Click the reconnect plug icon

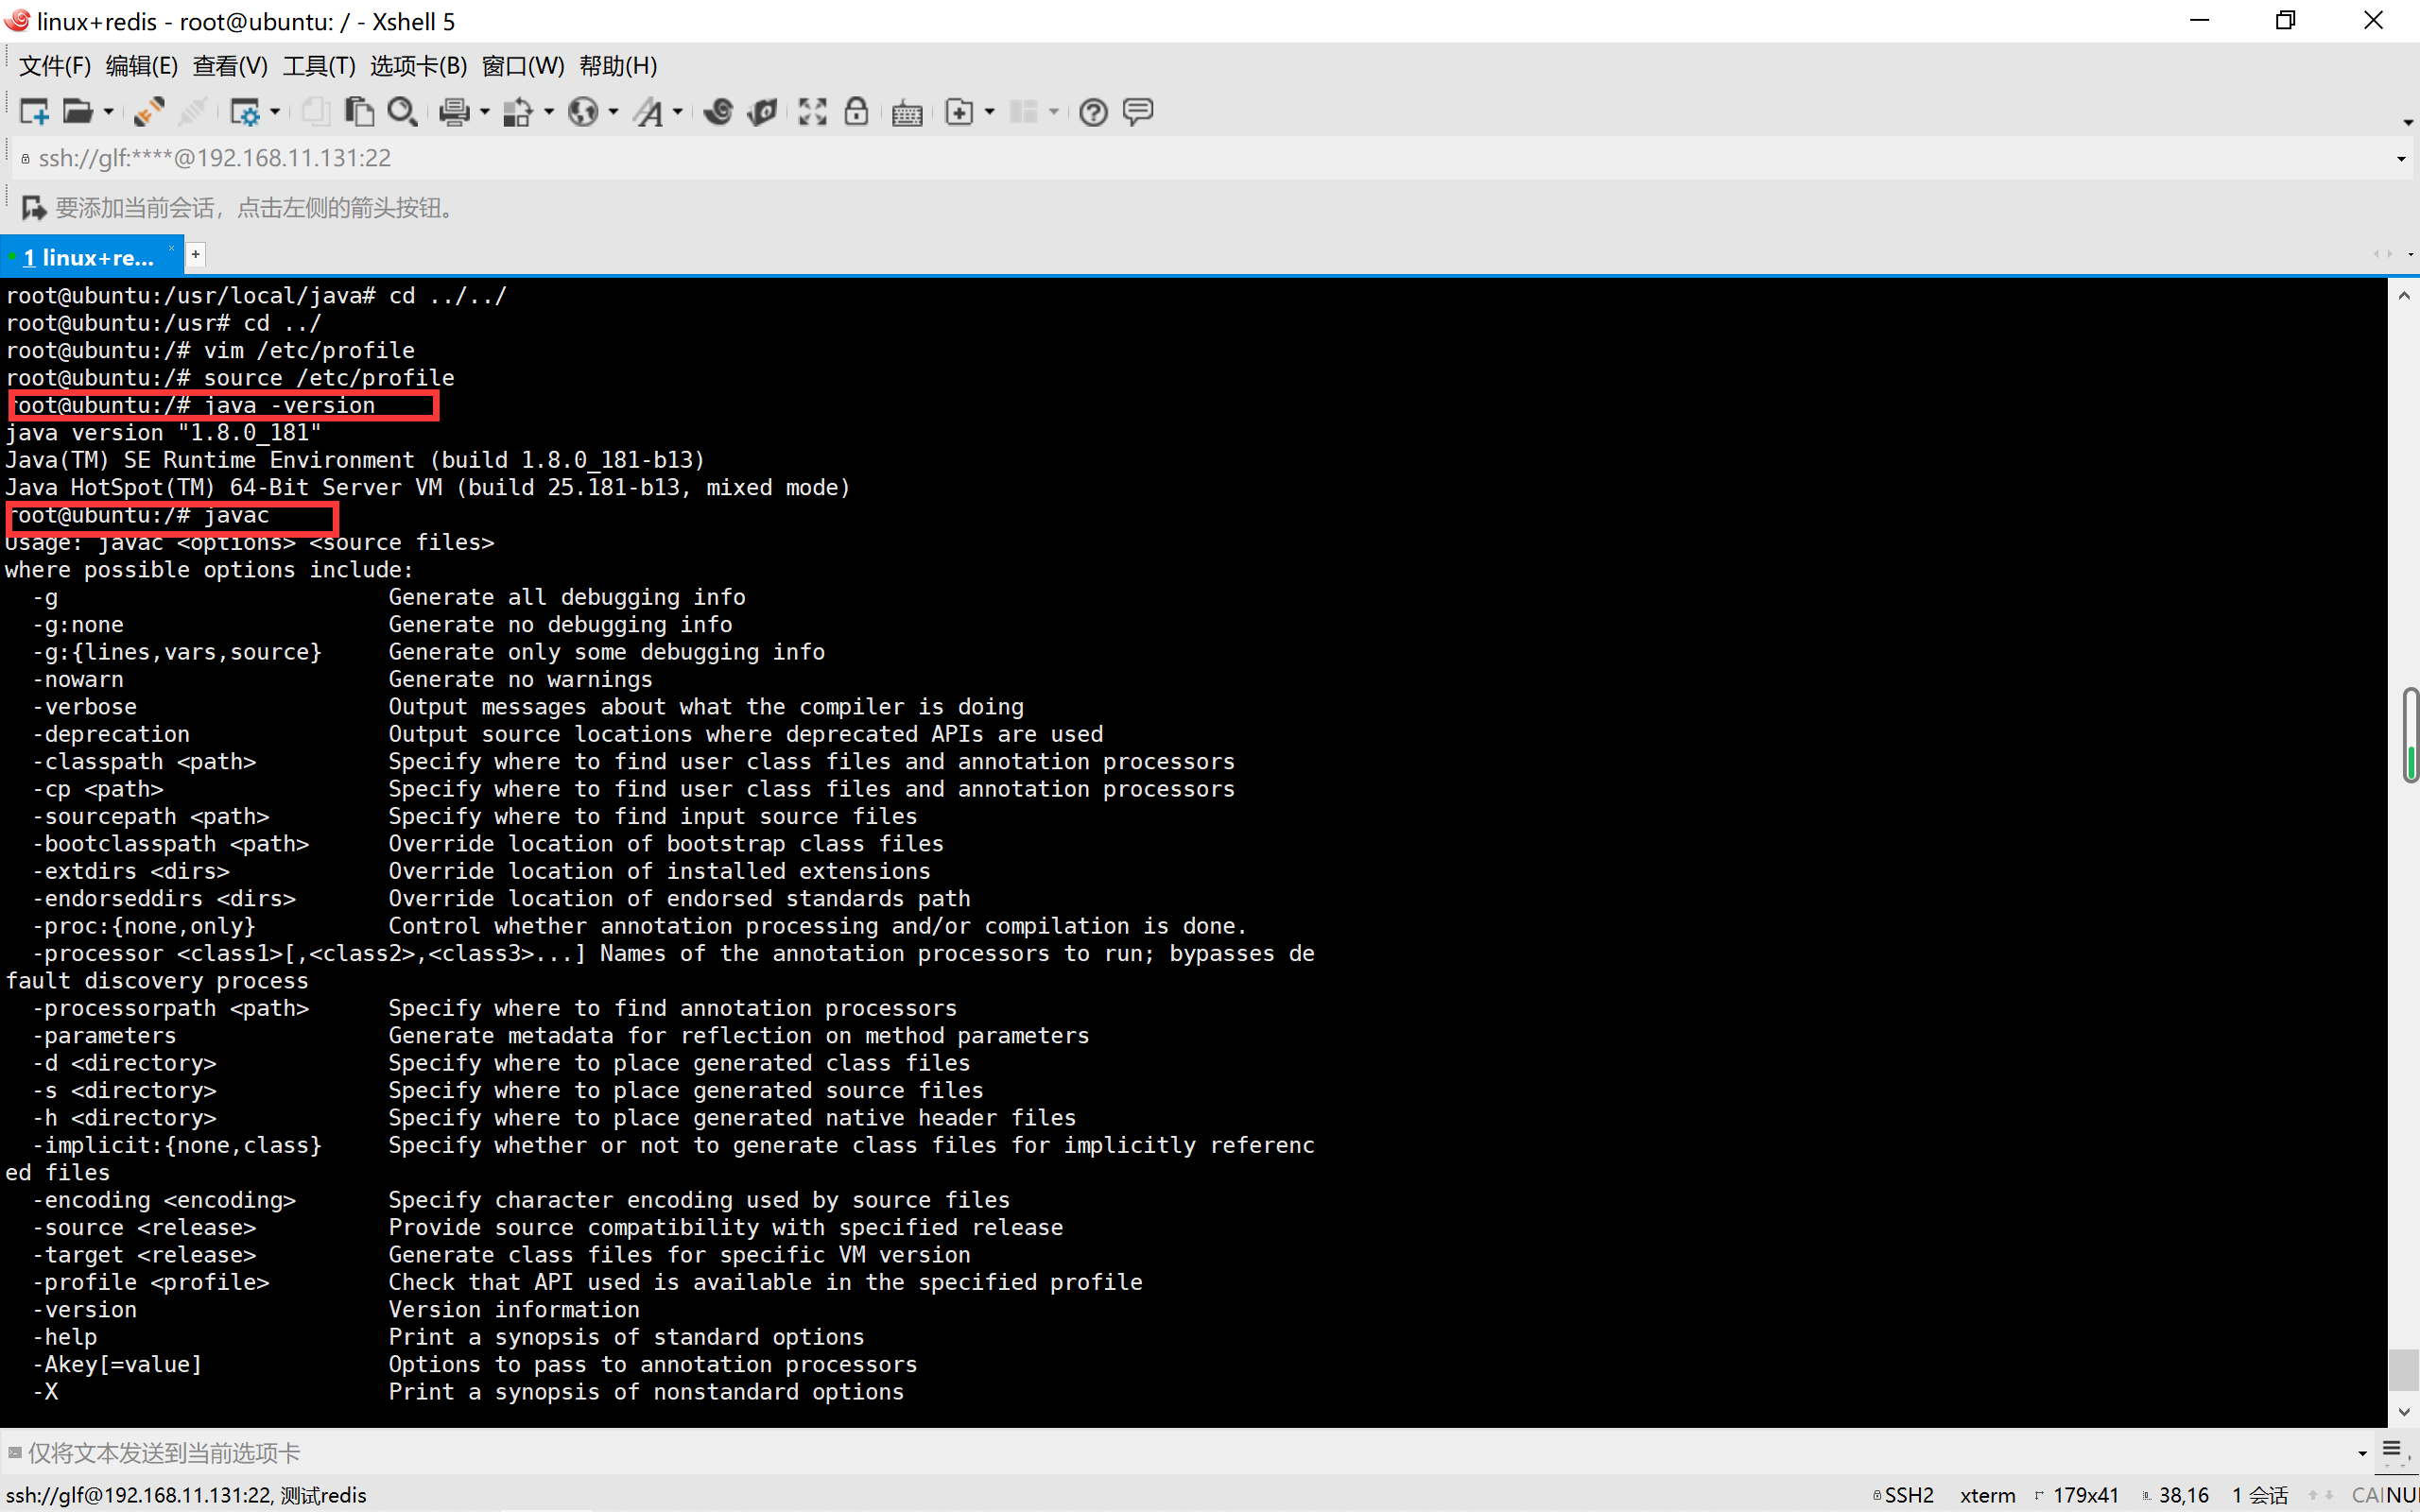(x=150, y=112)
